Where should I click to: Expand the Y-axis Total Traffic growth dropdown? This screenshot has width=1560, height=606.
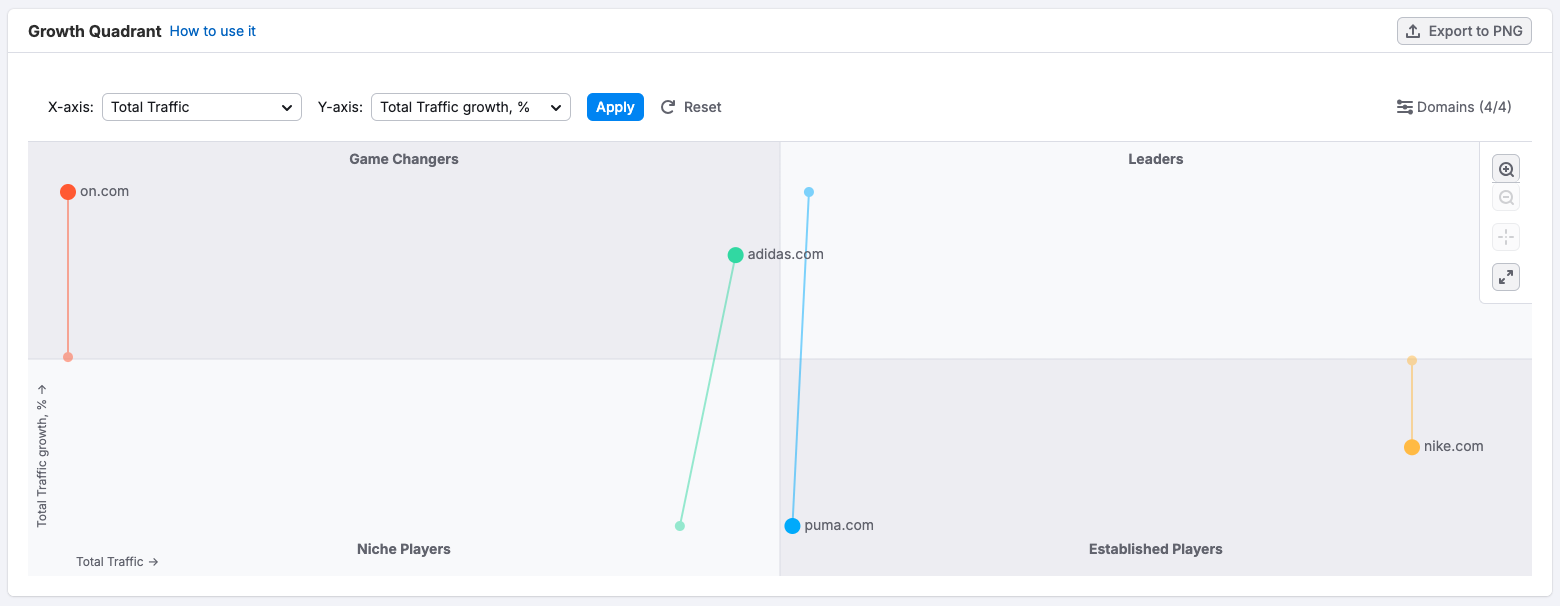(470, 107)
